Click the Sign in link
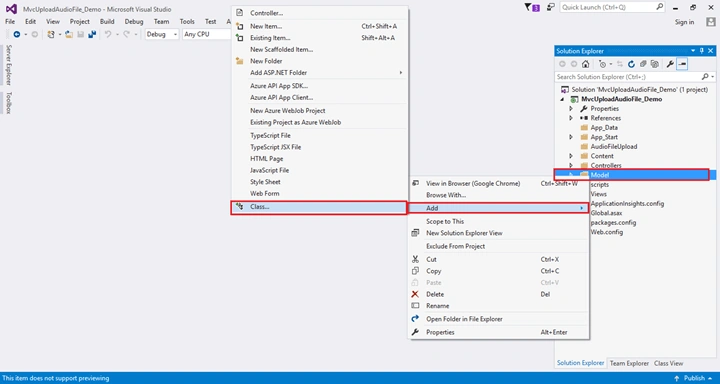The height and width of the screenshot is (384, 720). click(x=684, y=22)
